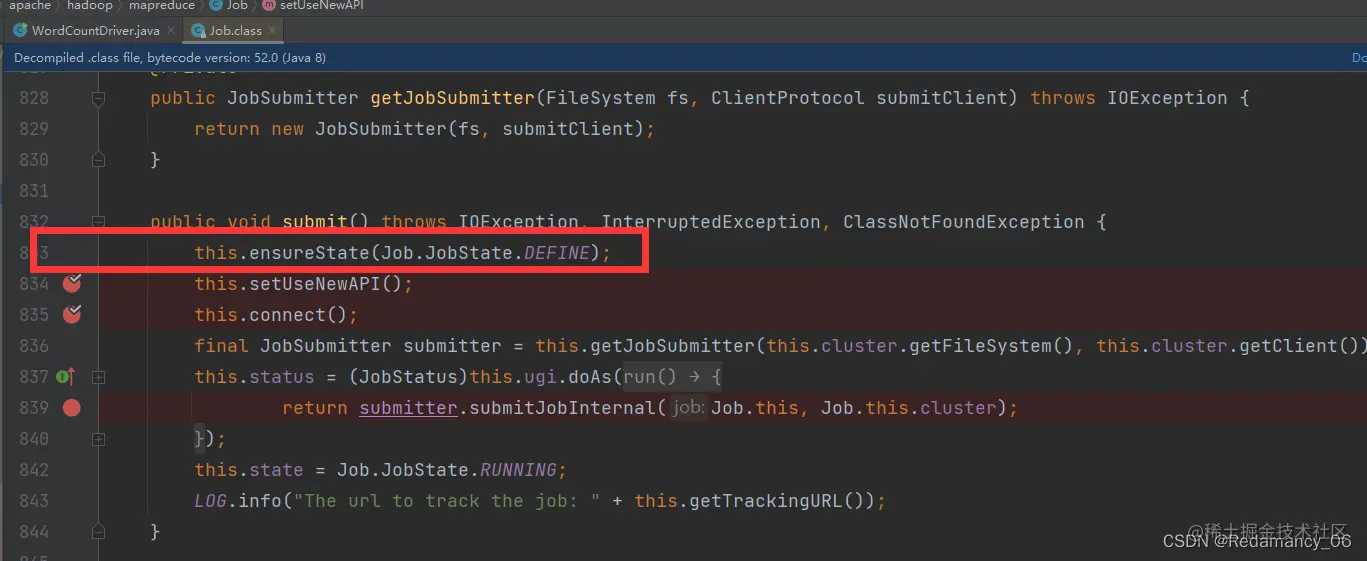Click the cut-off link at banner's right

[x=1359, y=58]
